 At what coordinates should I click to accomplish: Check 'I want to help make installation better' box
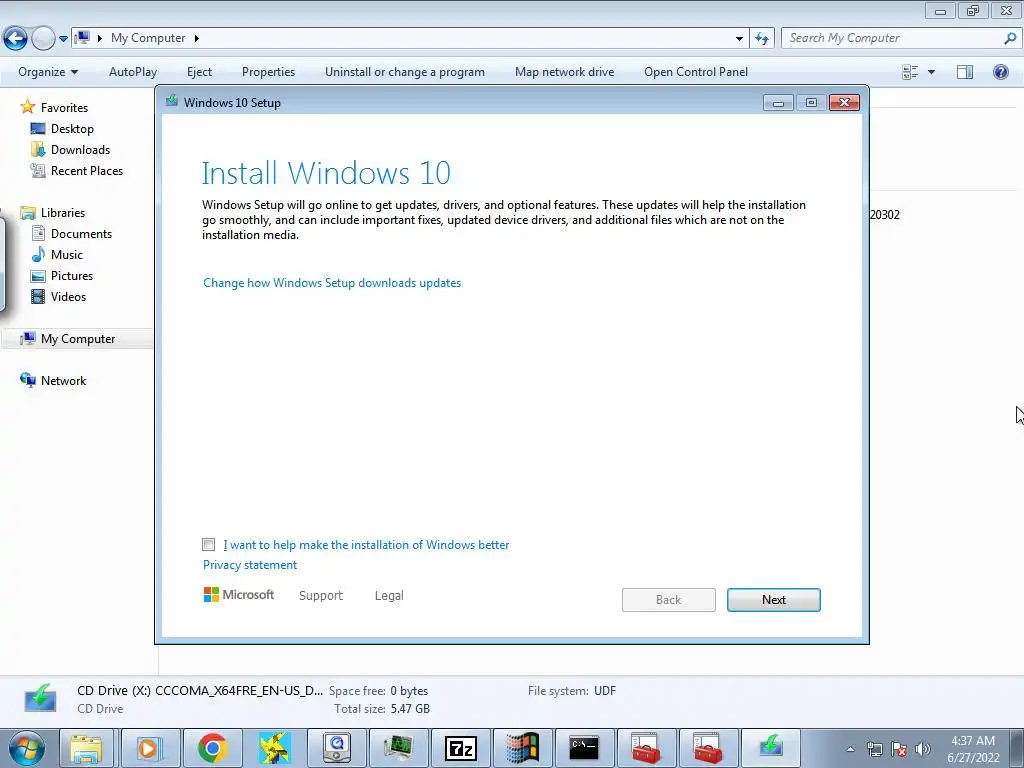pyautogui.click(x=208, y=545)
